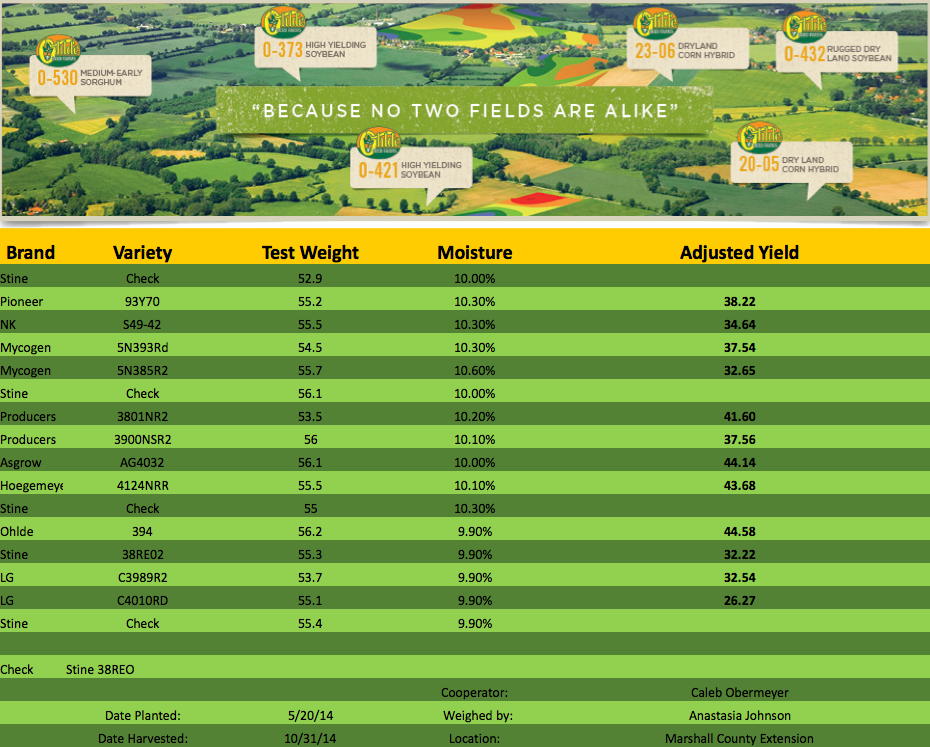Select the Ohlde logo on the 23-06 dryland corn callout
930x747 pixels.
coord(655,23)
